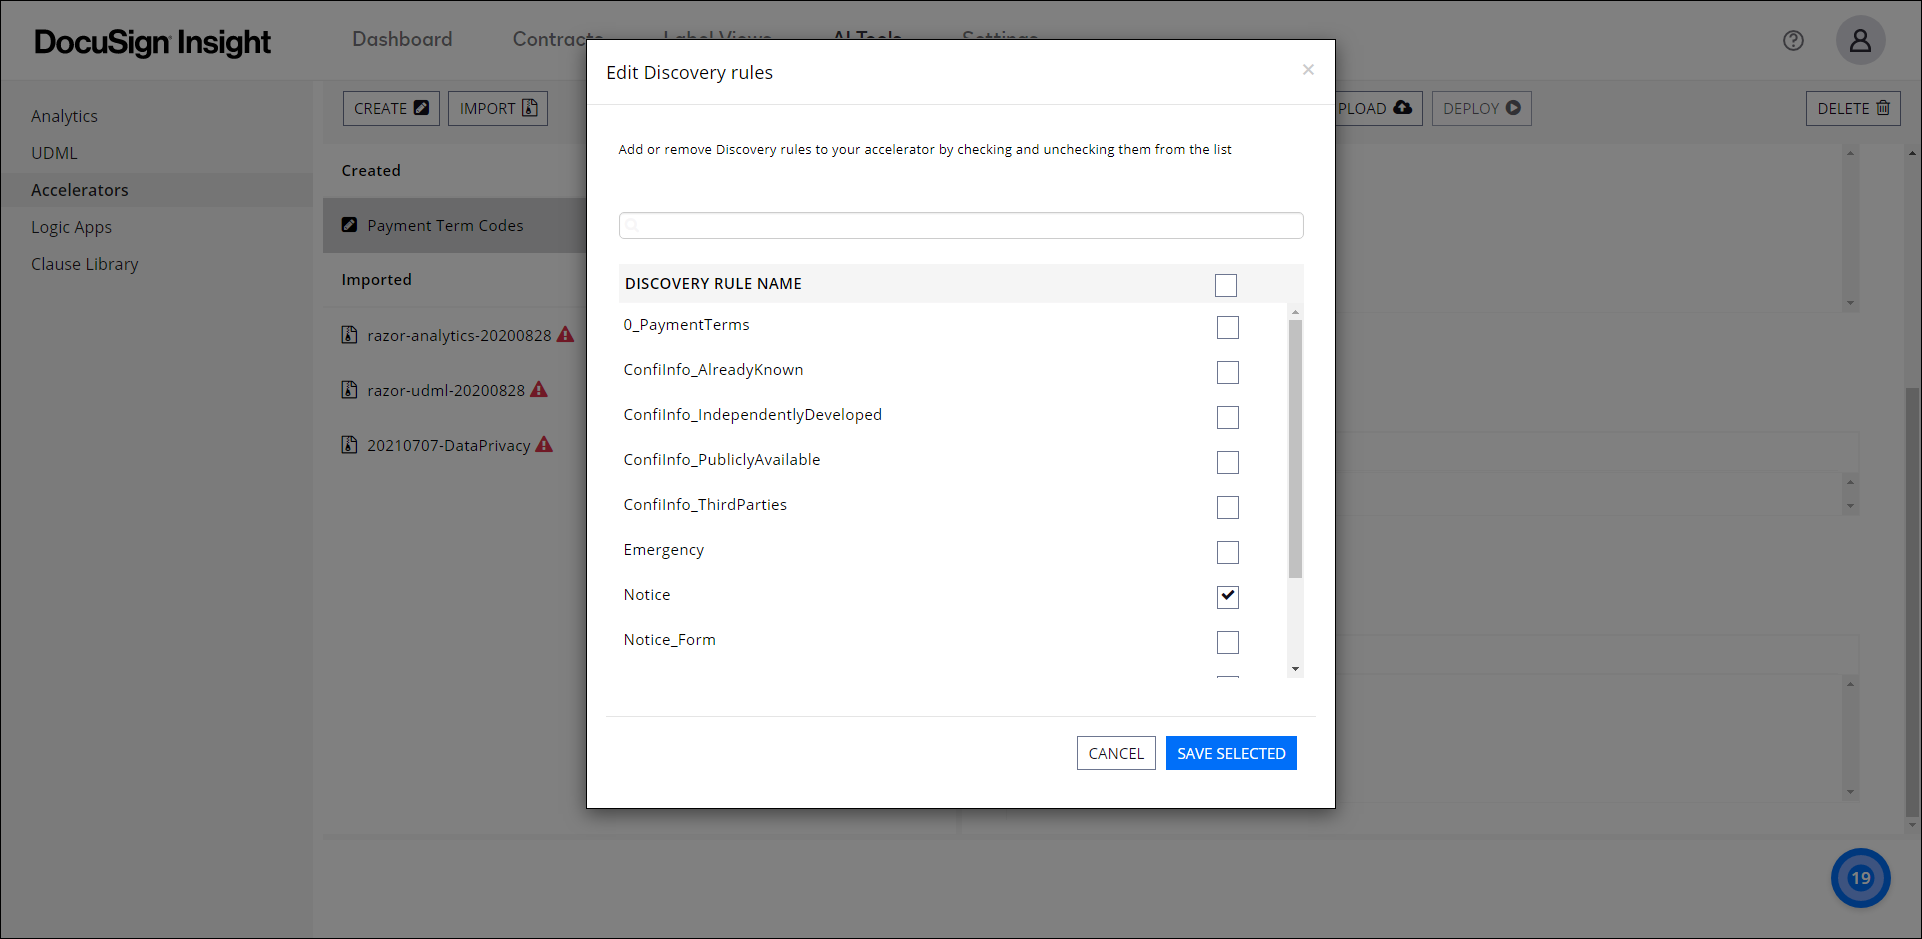Click the warning icon on 20210707-DataPrivacy
1922x939 pixels.
coord(544,444)
